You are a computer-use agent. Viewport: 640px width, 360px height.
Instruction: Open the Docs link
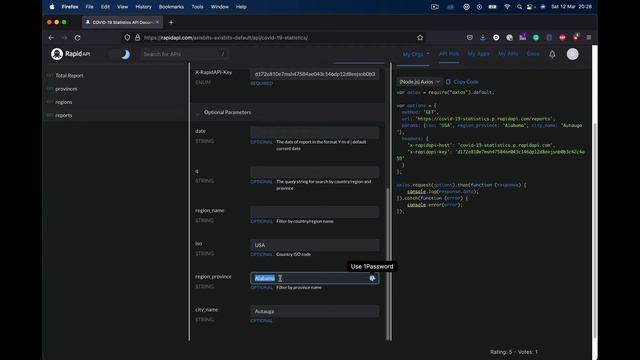point(533,54)
